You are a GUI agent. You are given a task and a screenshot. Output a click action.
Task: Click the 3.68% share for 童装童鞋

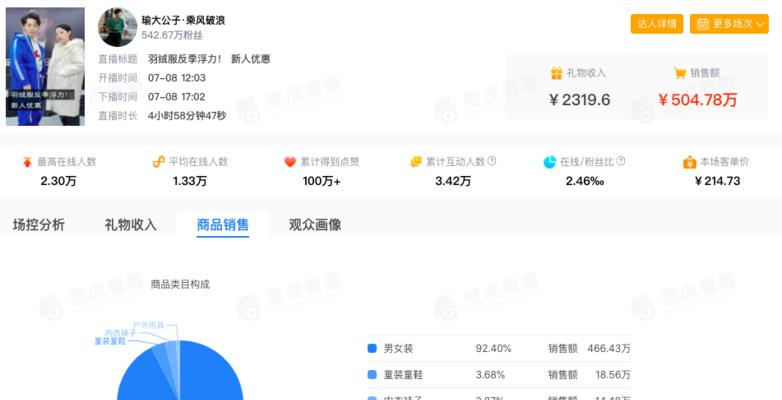point(491,375)
